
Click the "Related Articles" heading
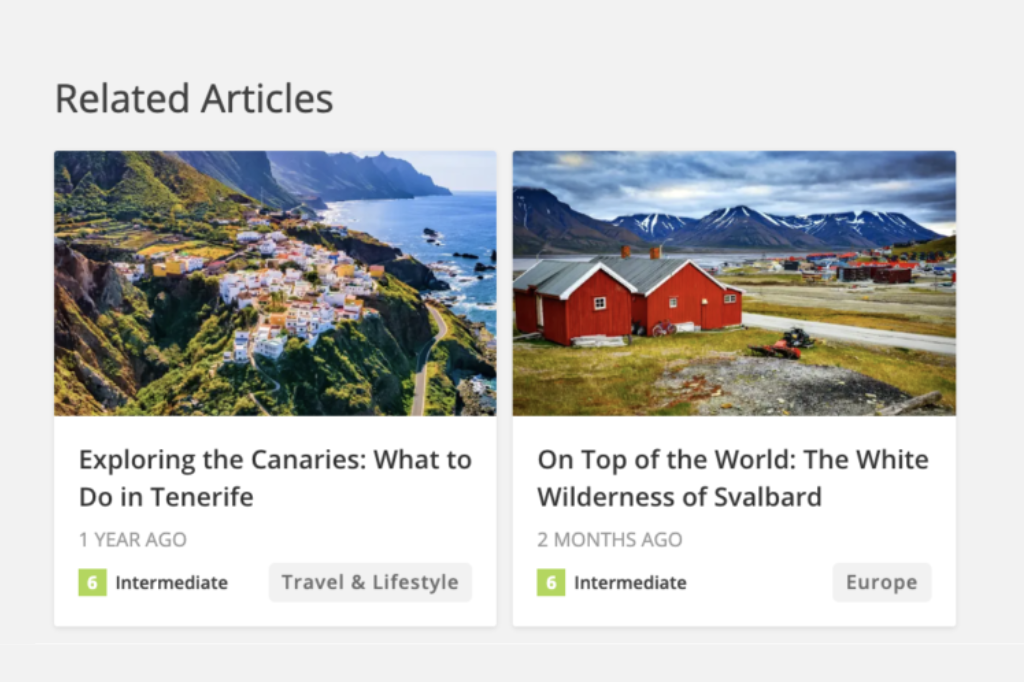(194, 99)
